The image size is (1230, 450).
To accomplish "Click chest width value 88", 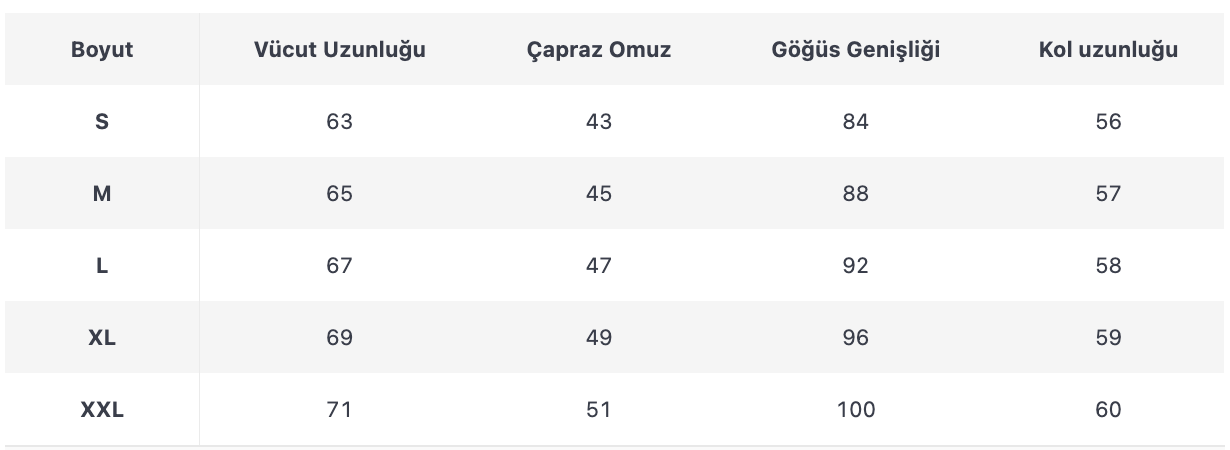I will (856, 194).
